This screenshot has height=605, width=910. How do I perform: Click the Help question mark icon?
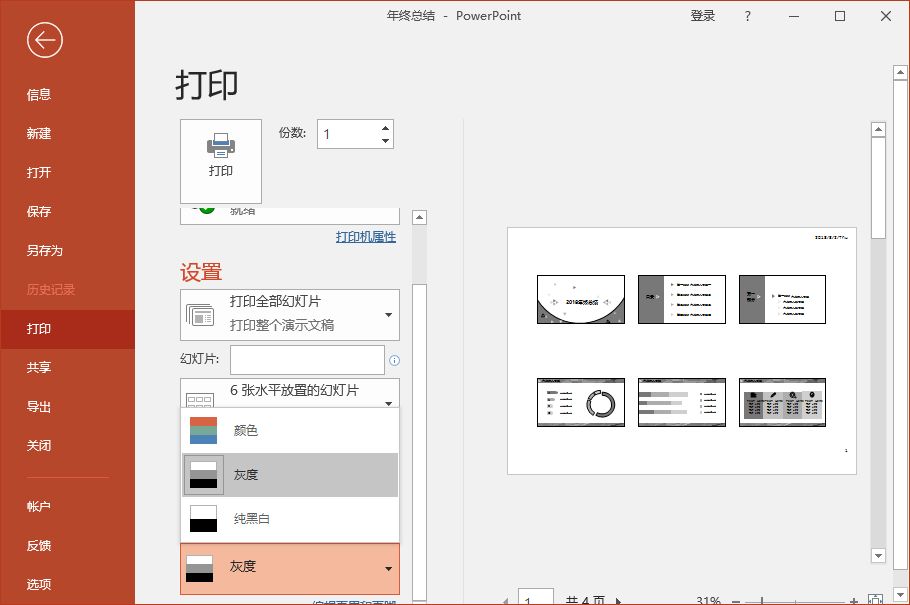pos(747,16)
